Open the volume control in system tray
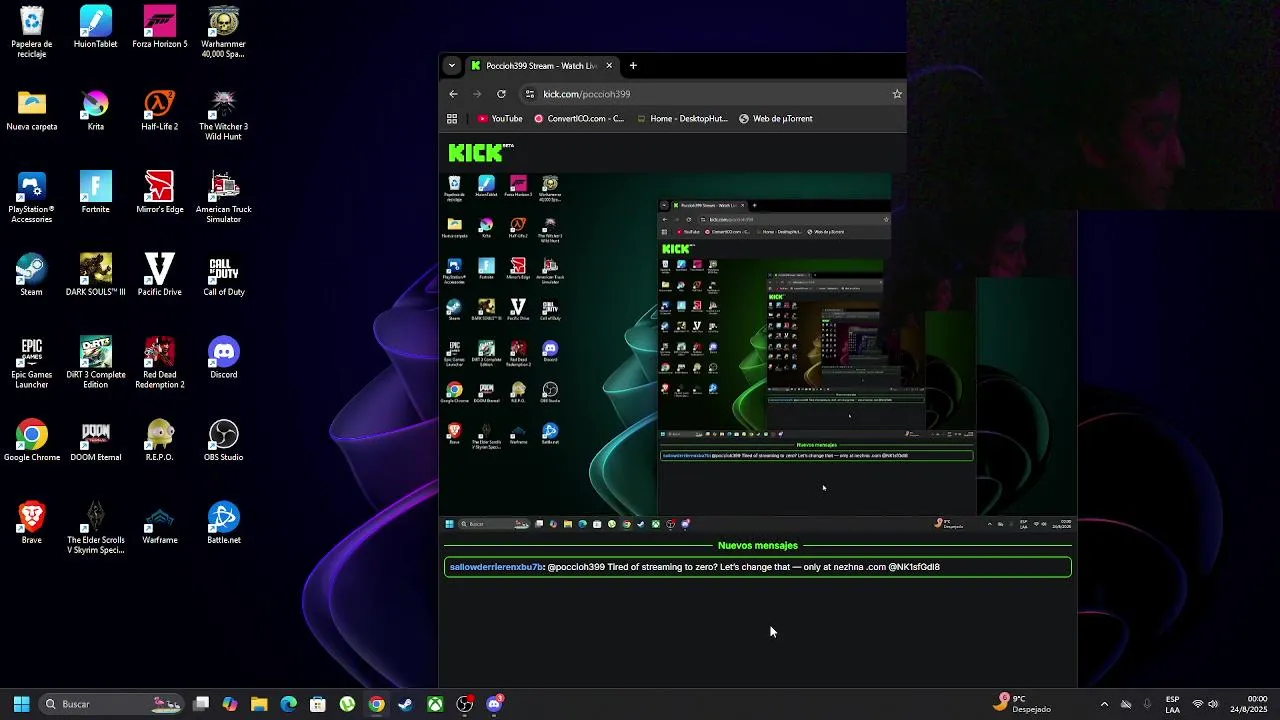Screen dimensions: 1280x720 pyautogui.click(x=1213, y=704)
